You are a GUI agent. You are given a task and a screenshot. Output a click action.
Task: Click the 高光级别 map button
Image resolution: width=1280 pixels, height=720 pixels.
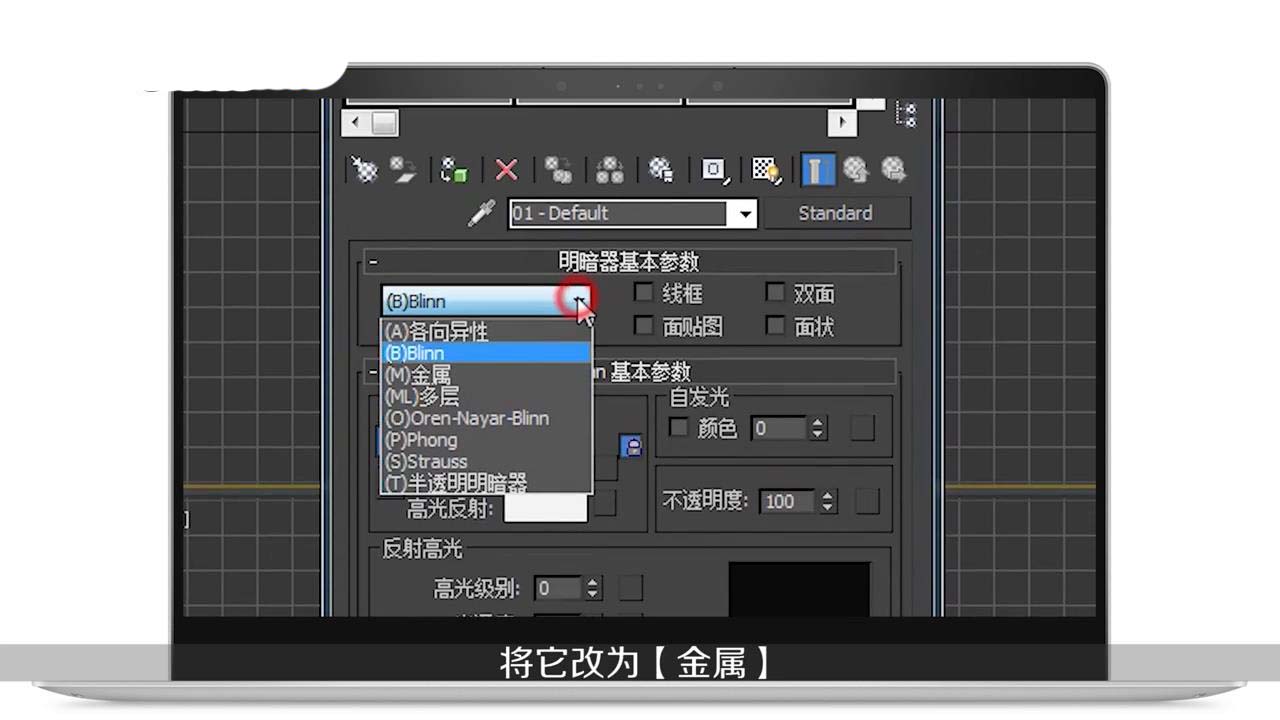pos(631,588)
